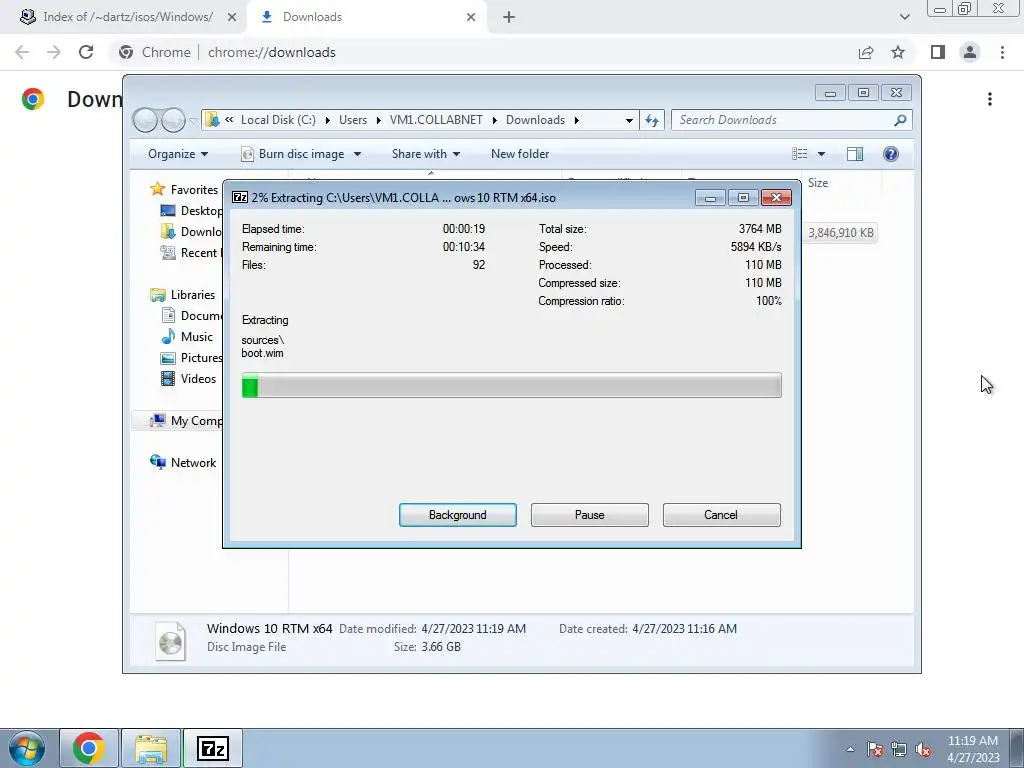Screen dimensions: 1024x768
Task: Select Favorites in navigation pane
Action: click(x=194, y=189)
